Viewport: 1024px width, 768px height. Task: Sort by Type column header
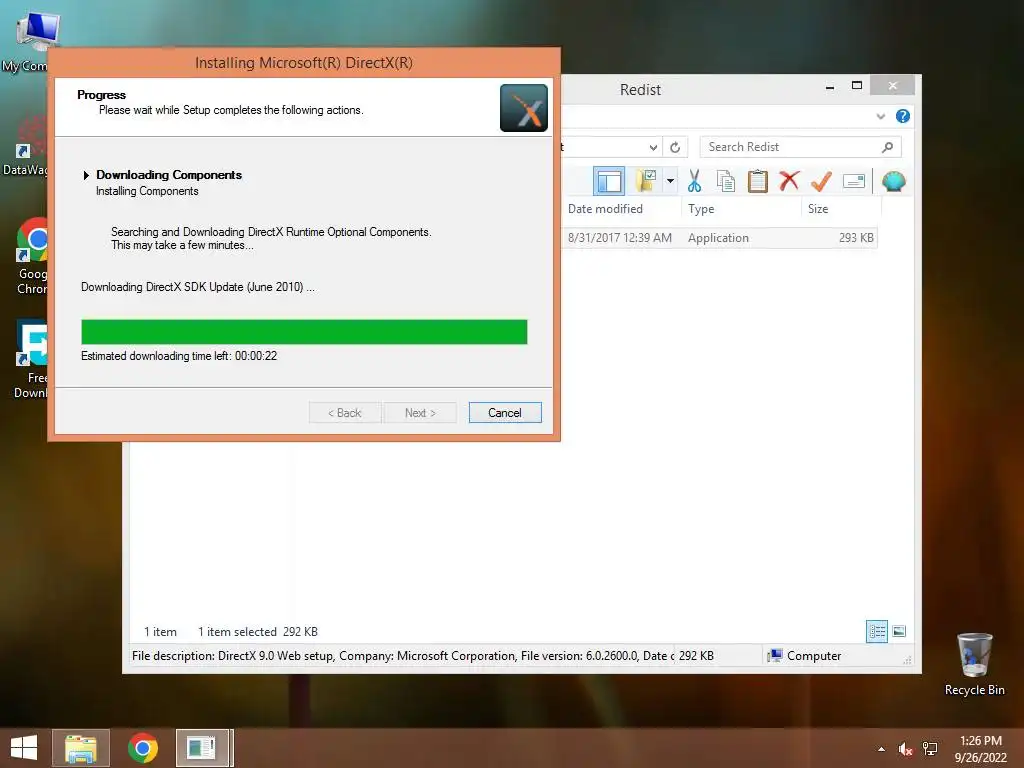click(x=701, y=209)
